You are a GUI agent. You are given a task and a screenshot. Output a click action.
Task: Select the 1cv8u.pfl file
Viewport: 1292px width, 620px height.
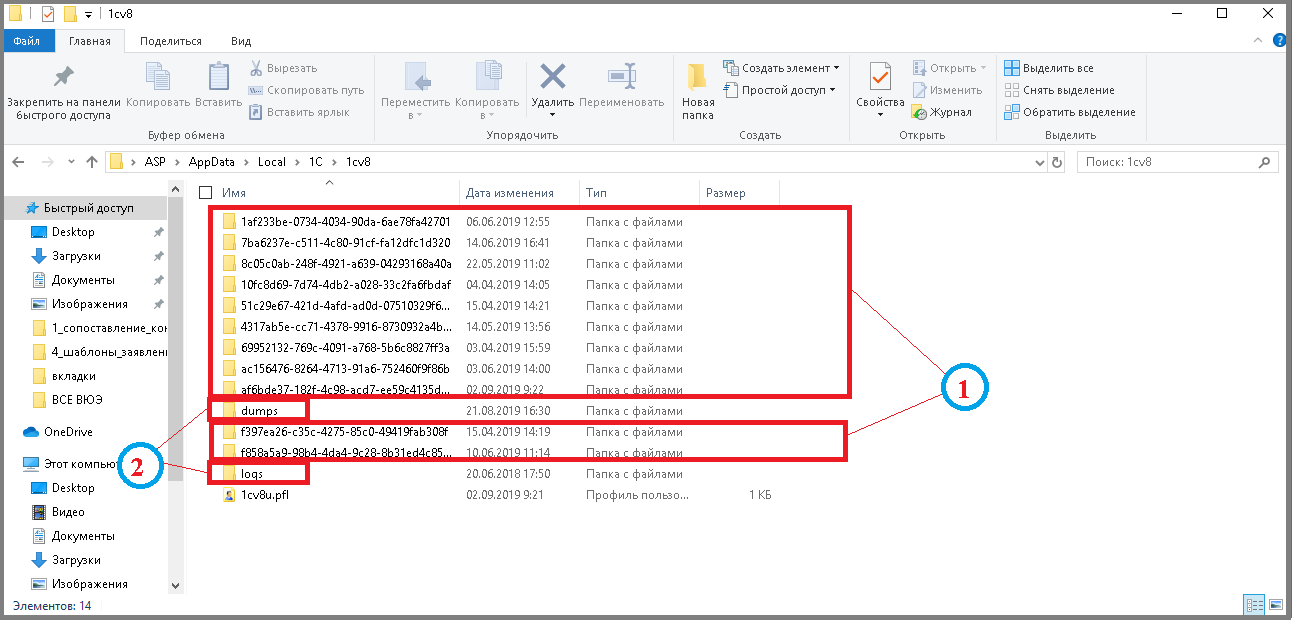[x=264, y=495]
